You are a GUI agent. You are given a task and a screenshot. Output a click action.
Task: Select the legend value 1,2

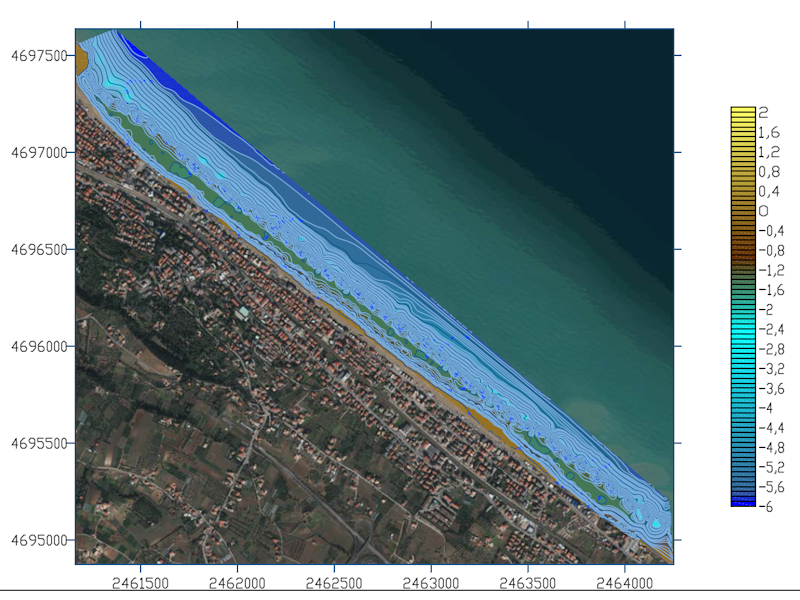[x=769, y=152]
